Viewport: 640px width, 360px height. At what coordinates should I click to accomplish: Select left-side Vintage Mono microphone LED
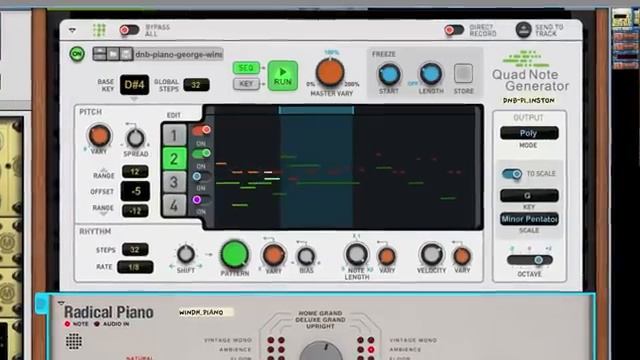pos(271,340)
